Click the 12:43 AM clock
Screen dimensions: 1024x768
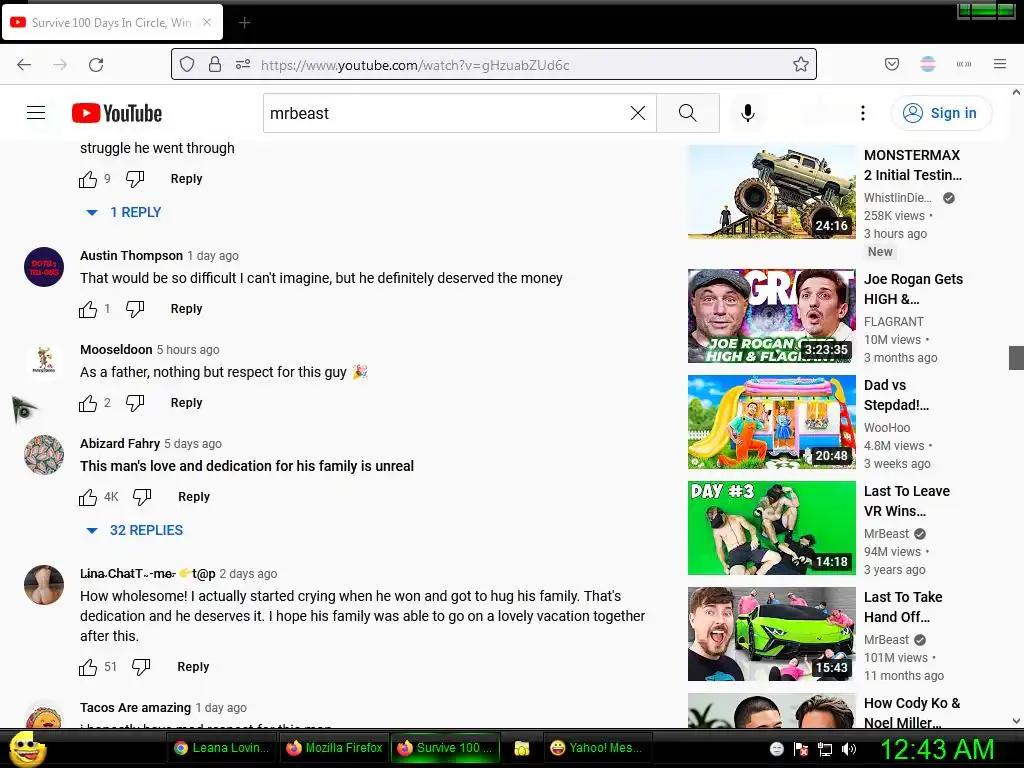pyautogui.click(x=937, y=749)
